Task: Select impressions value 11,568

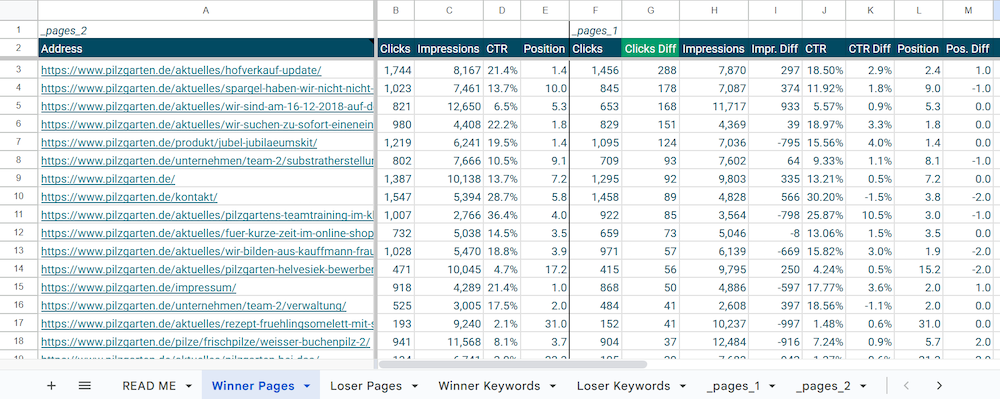Action: pyautogui.click(x=448, y=342)
